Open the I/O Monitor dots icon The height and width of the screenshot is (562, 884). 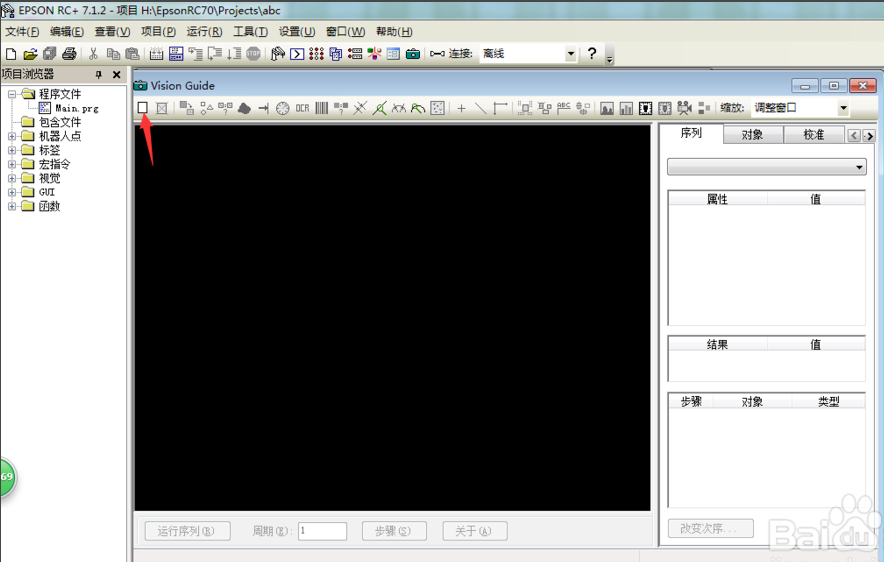tap(316, 54)
